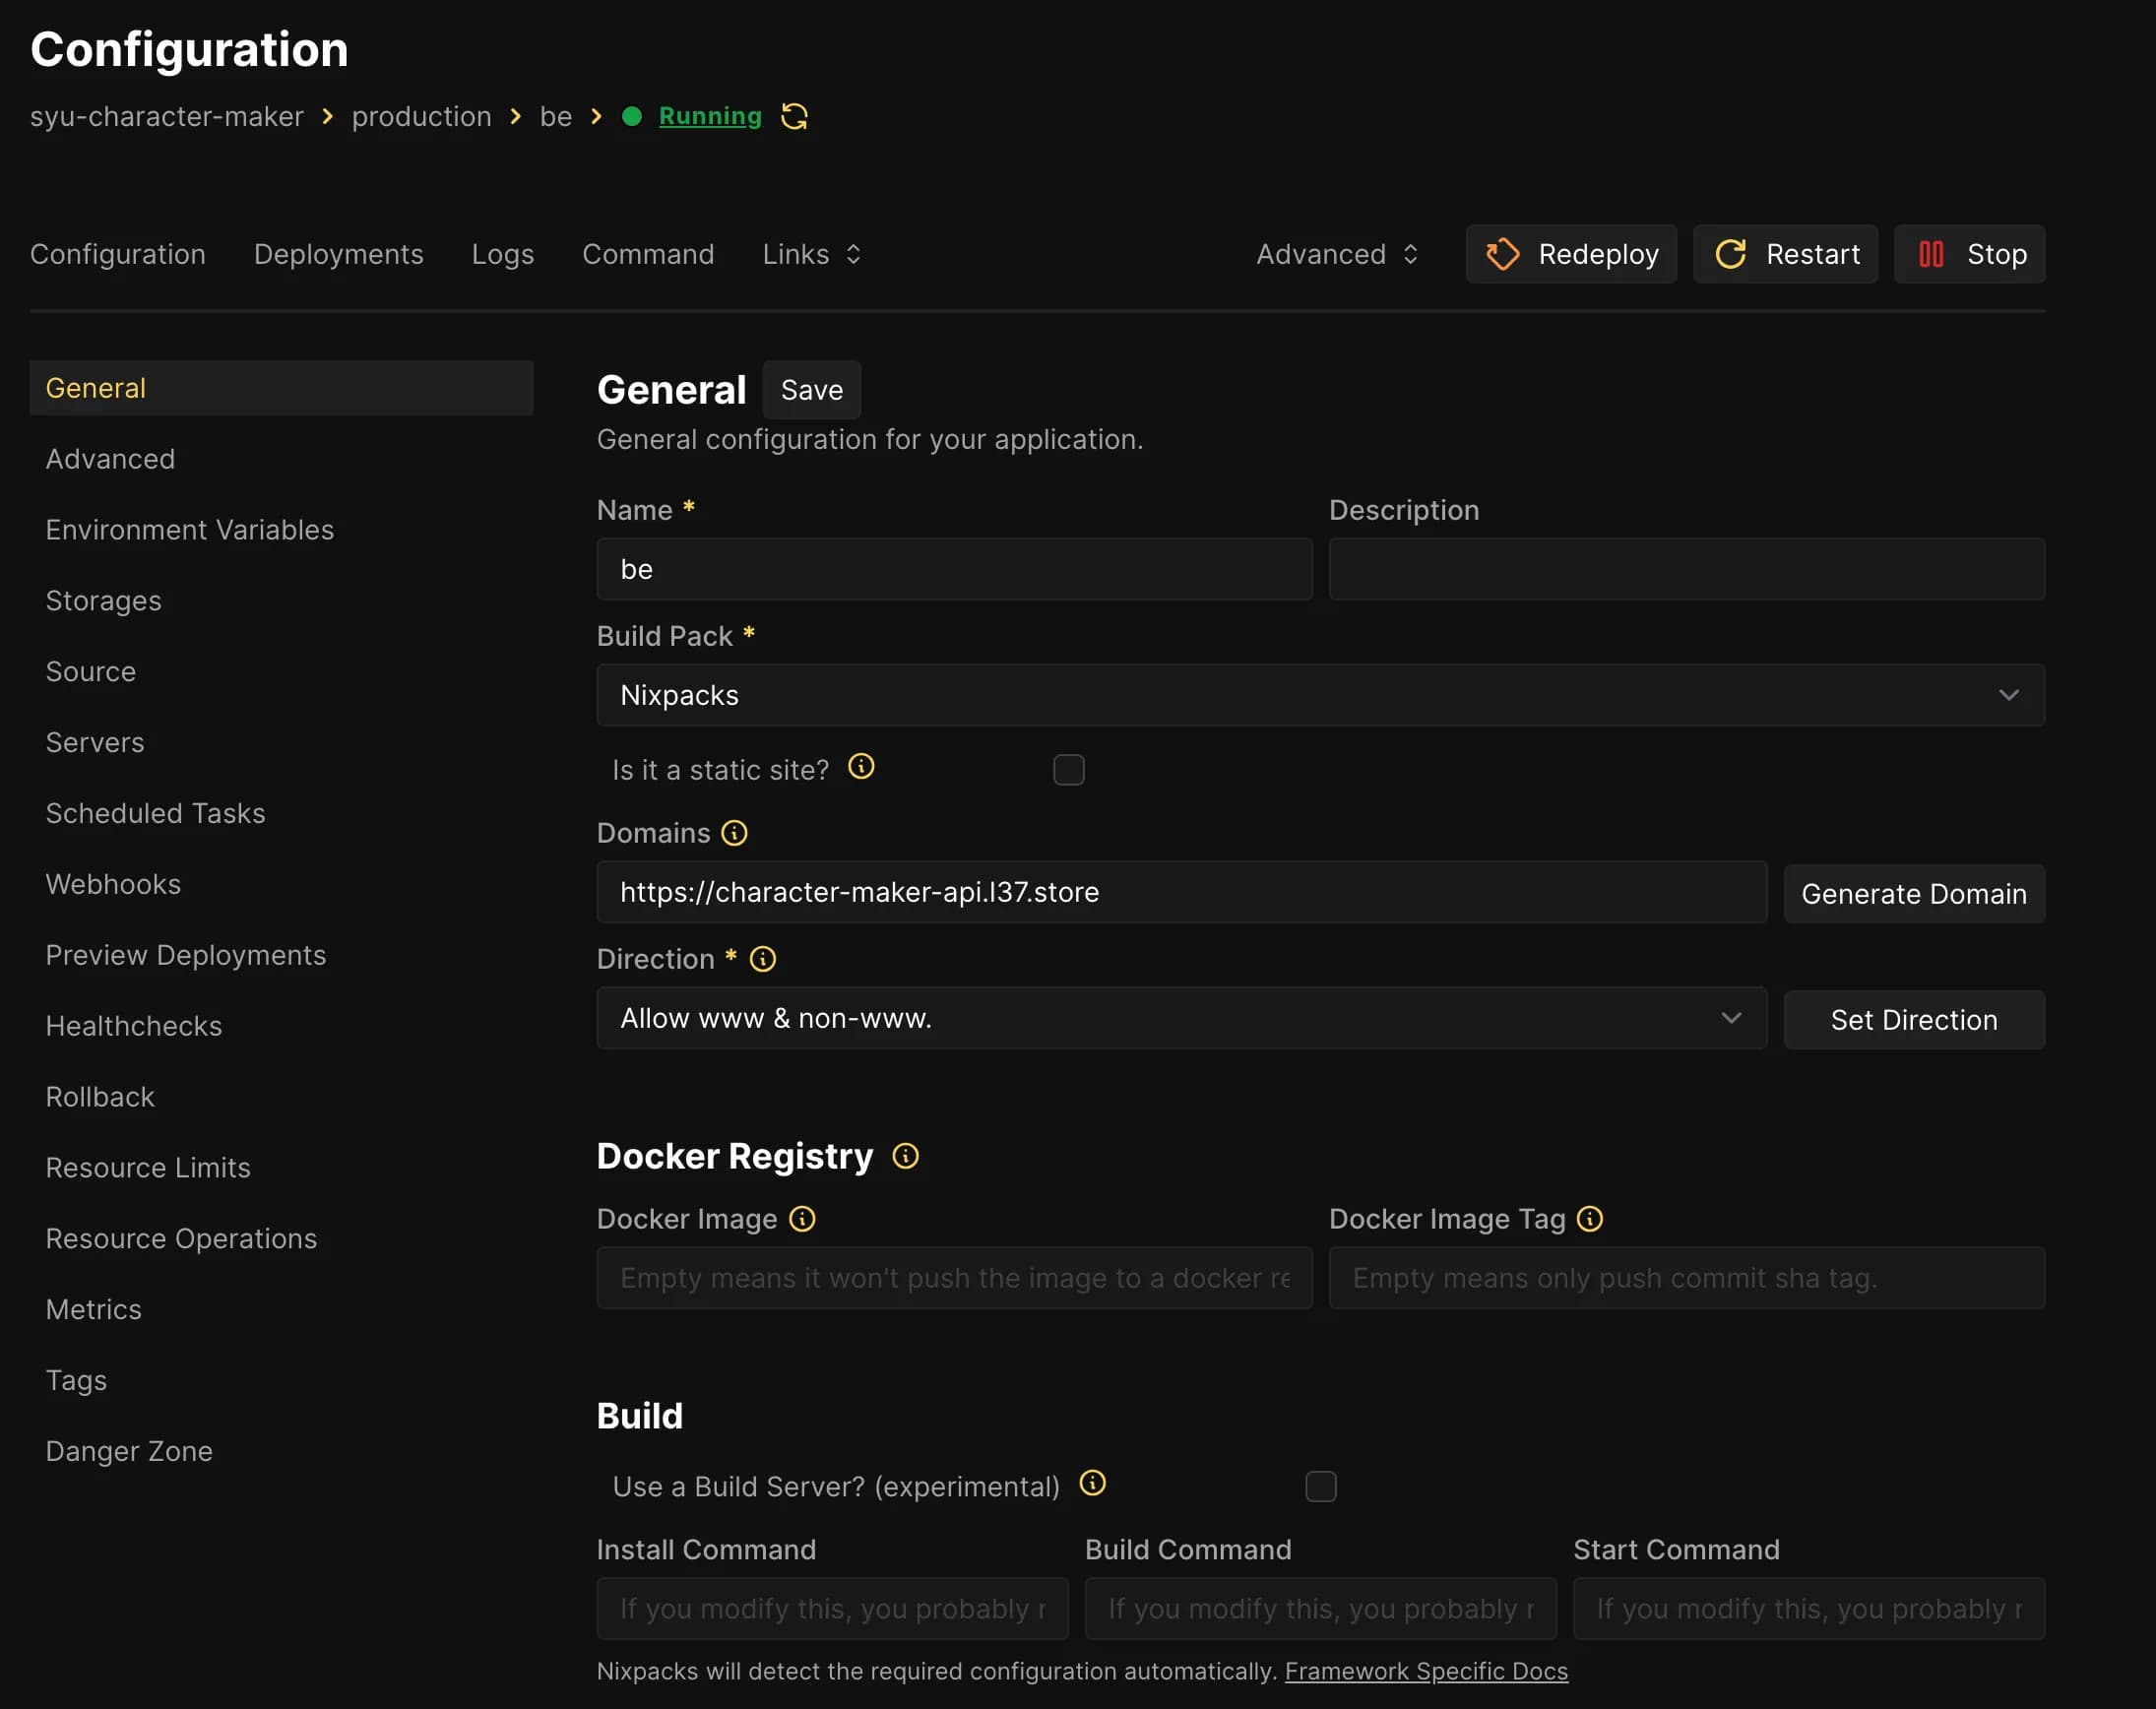Expand the Links menu
Viewport: 2156px width, 1709px height.
point(811,254)
